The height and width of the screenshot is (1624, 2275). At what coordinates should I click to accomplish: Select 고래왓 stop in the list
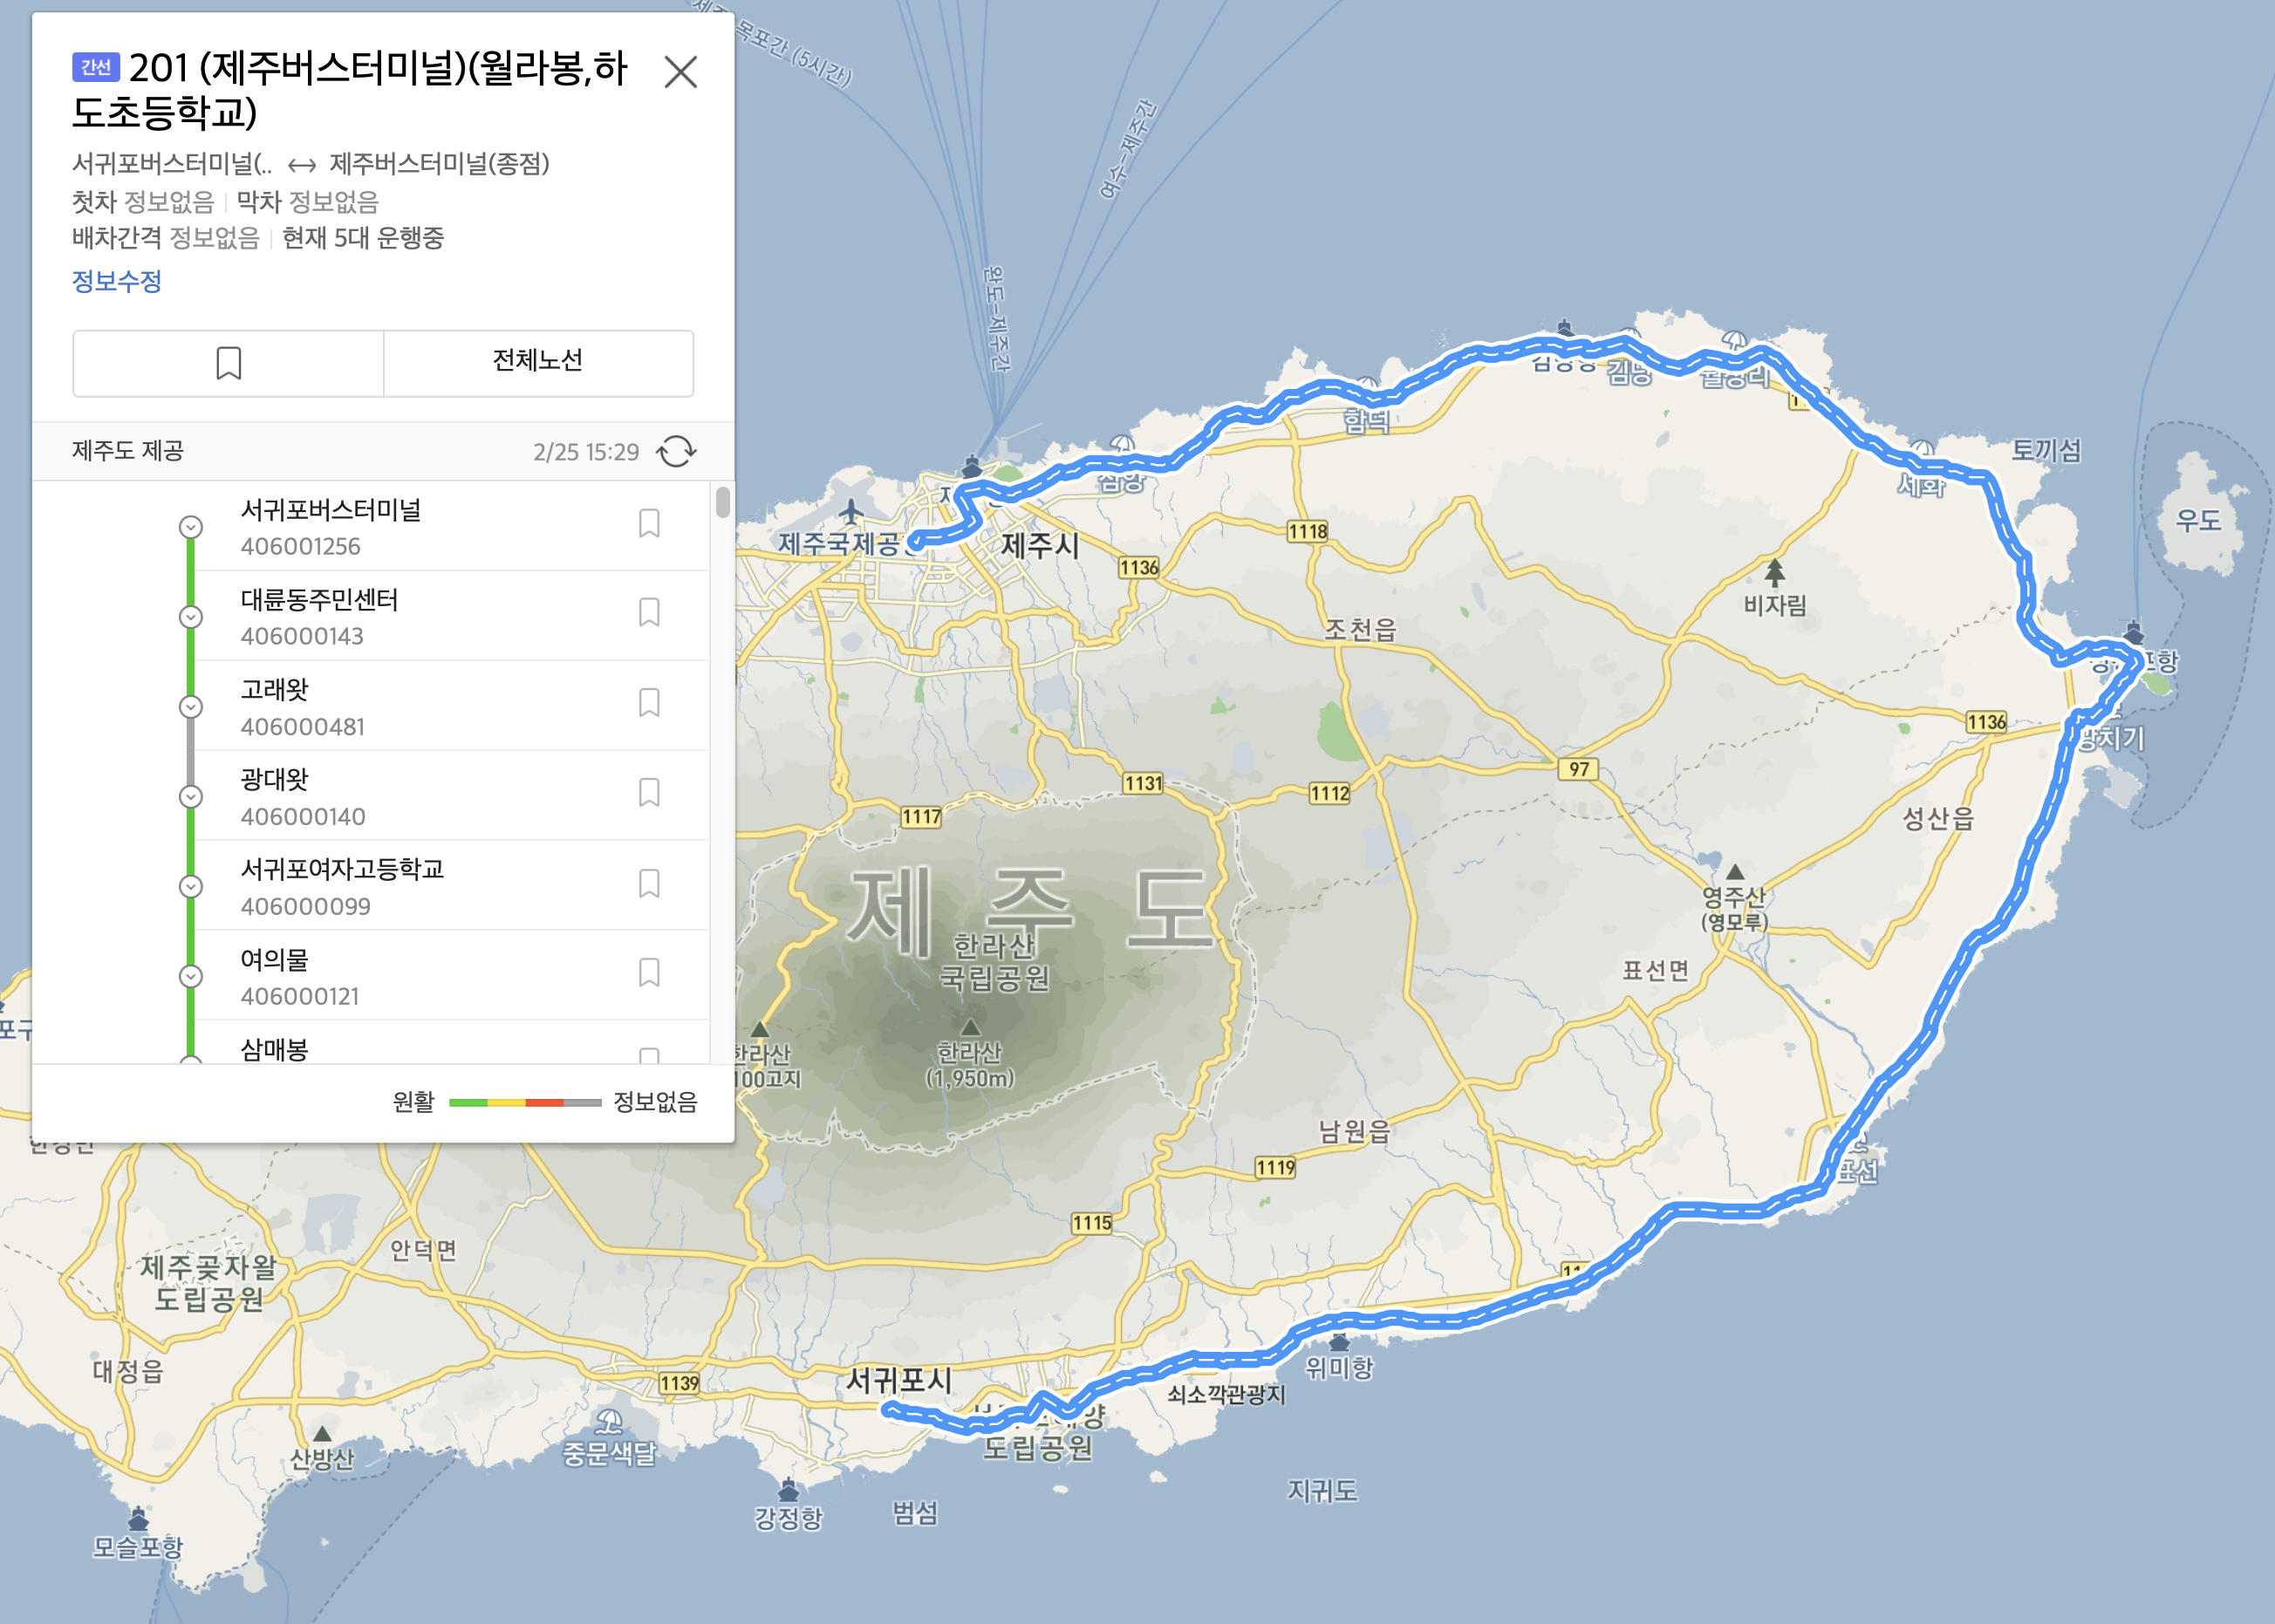(x=276, y=690)
